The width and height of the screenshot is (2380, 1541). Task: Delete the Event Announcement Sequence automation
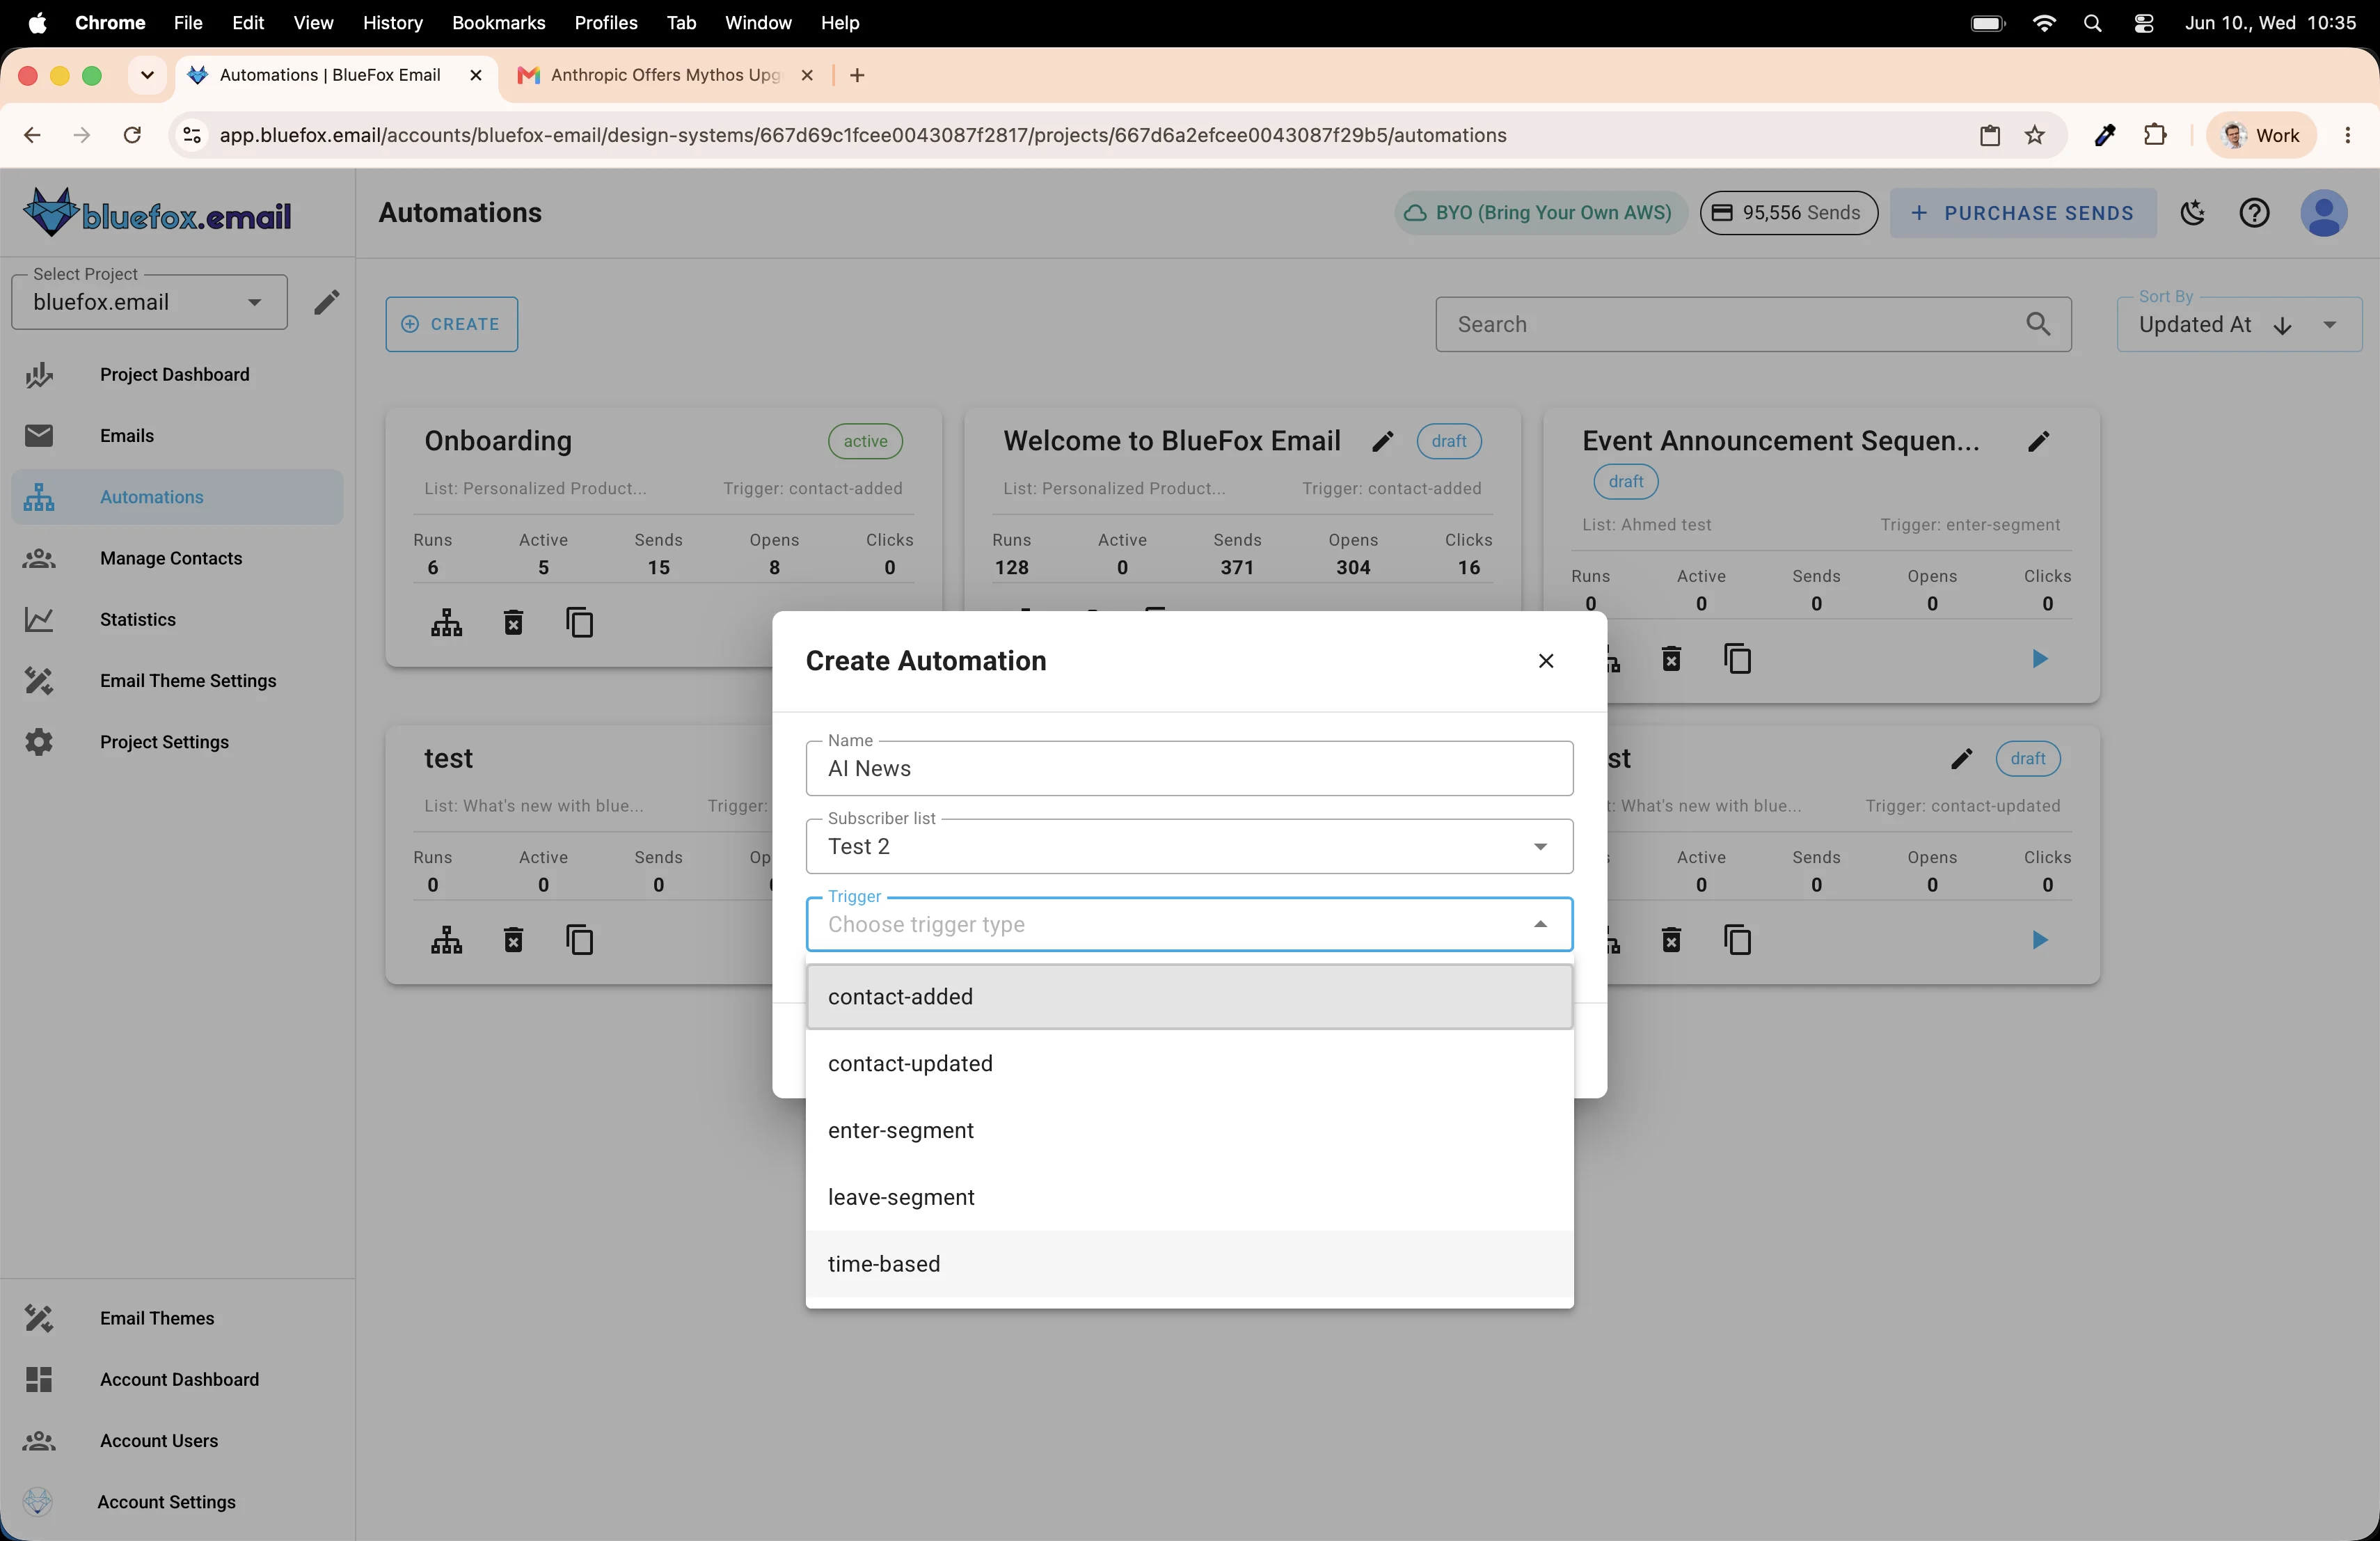point(1671,659)
